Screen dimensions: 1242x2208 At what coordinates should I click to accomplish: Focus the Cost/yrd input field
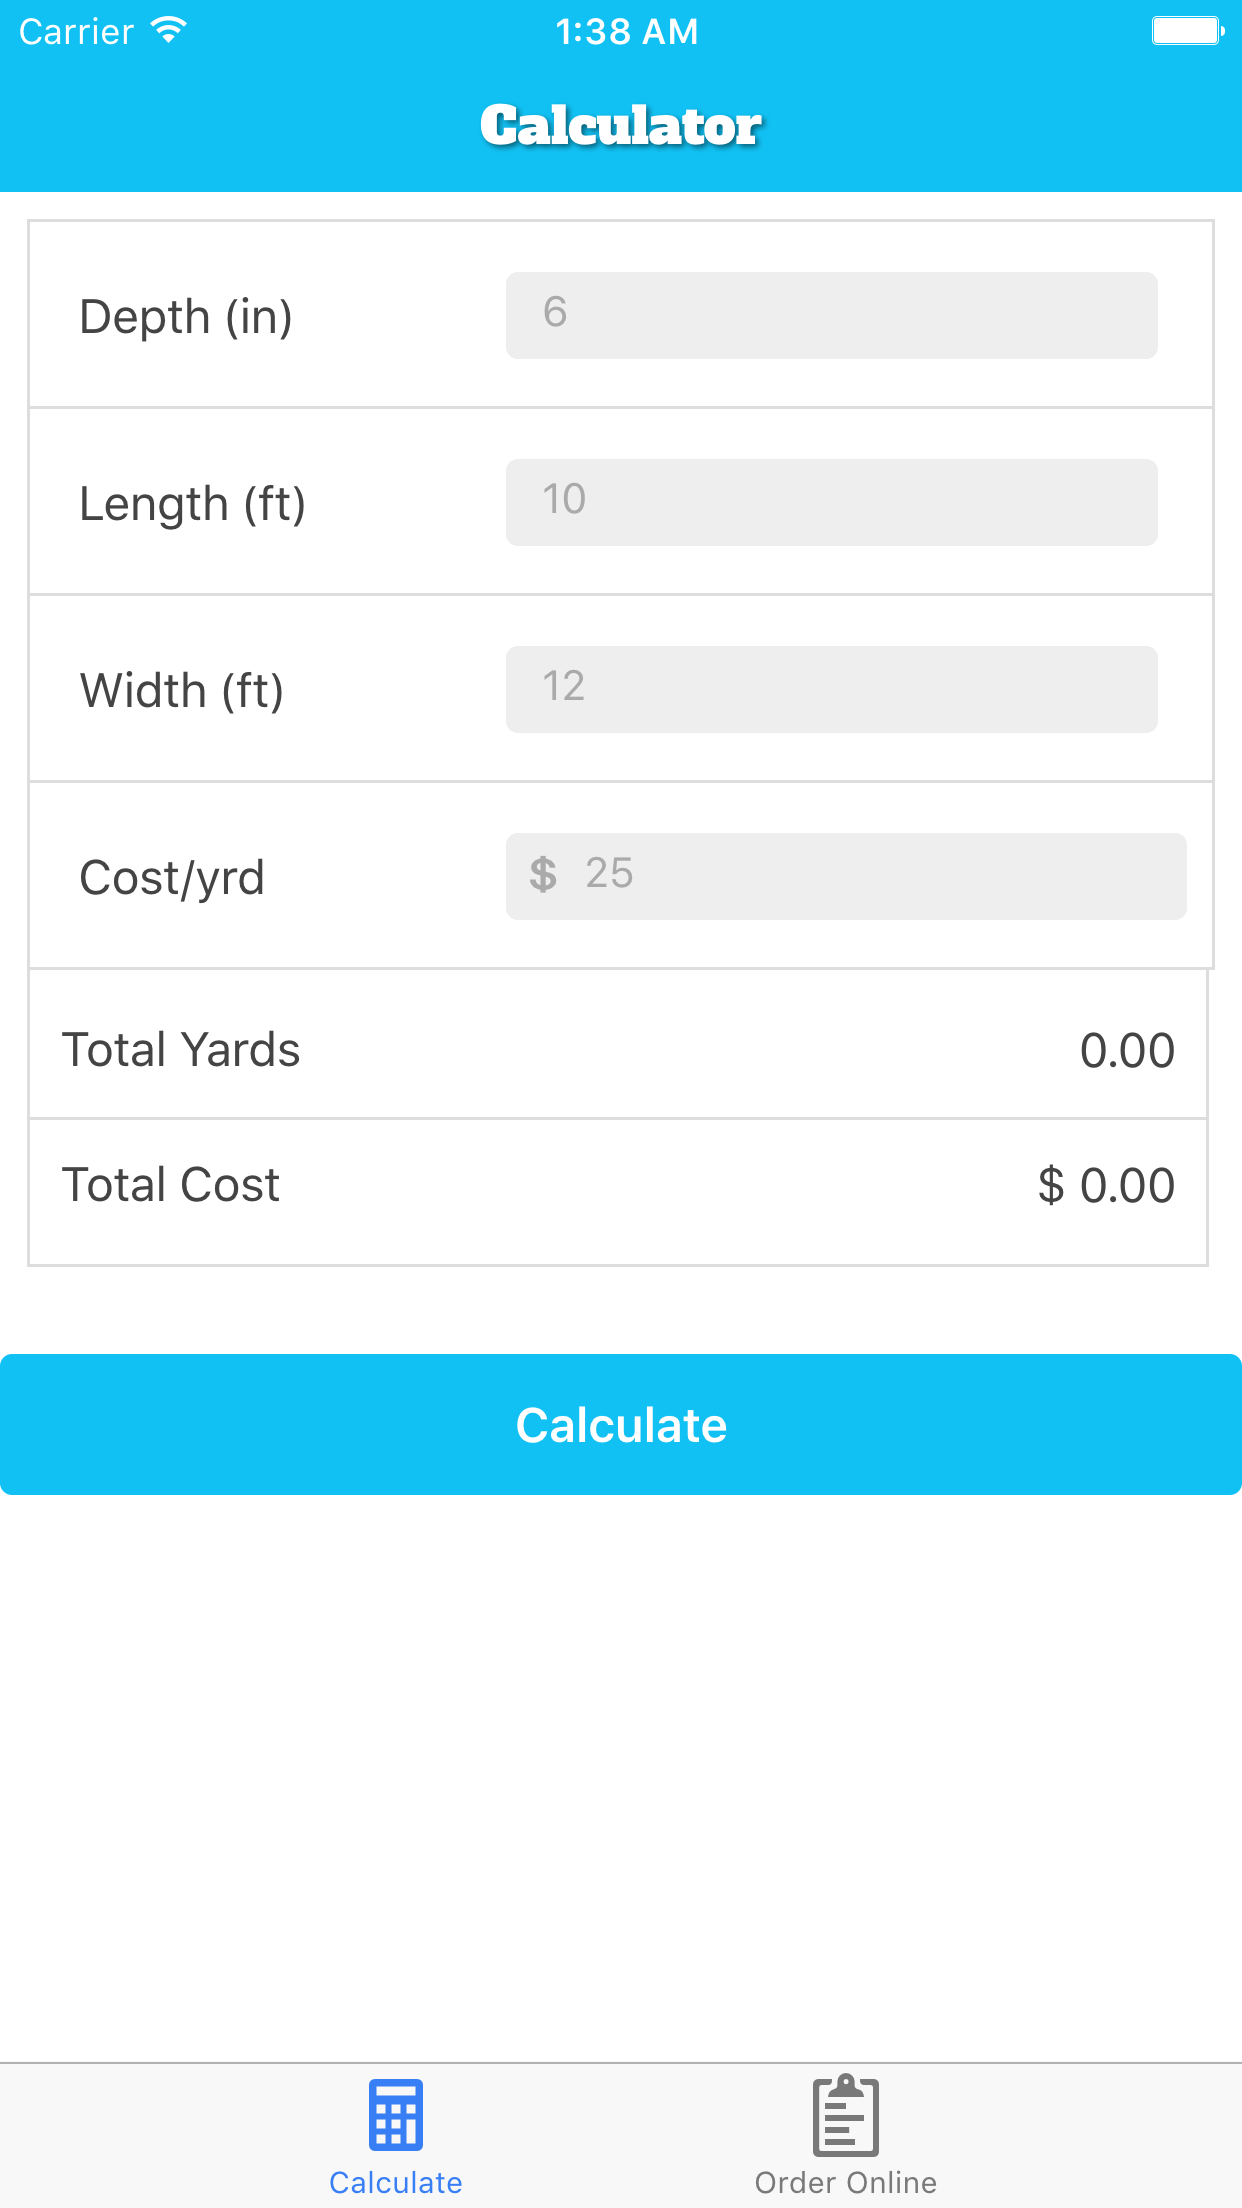[x=846, y=876]
